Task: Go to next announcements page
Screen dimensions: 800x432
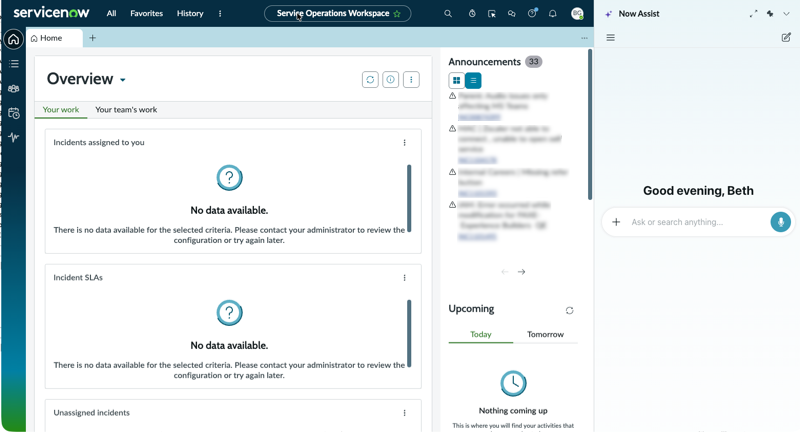Action: [521, 272]
